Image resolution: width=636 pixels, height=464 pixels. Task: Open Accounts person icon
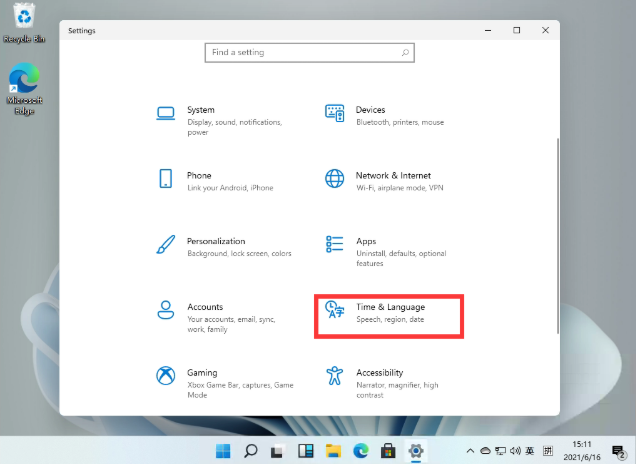(x=166, y=310)
